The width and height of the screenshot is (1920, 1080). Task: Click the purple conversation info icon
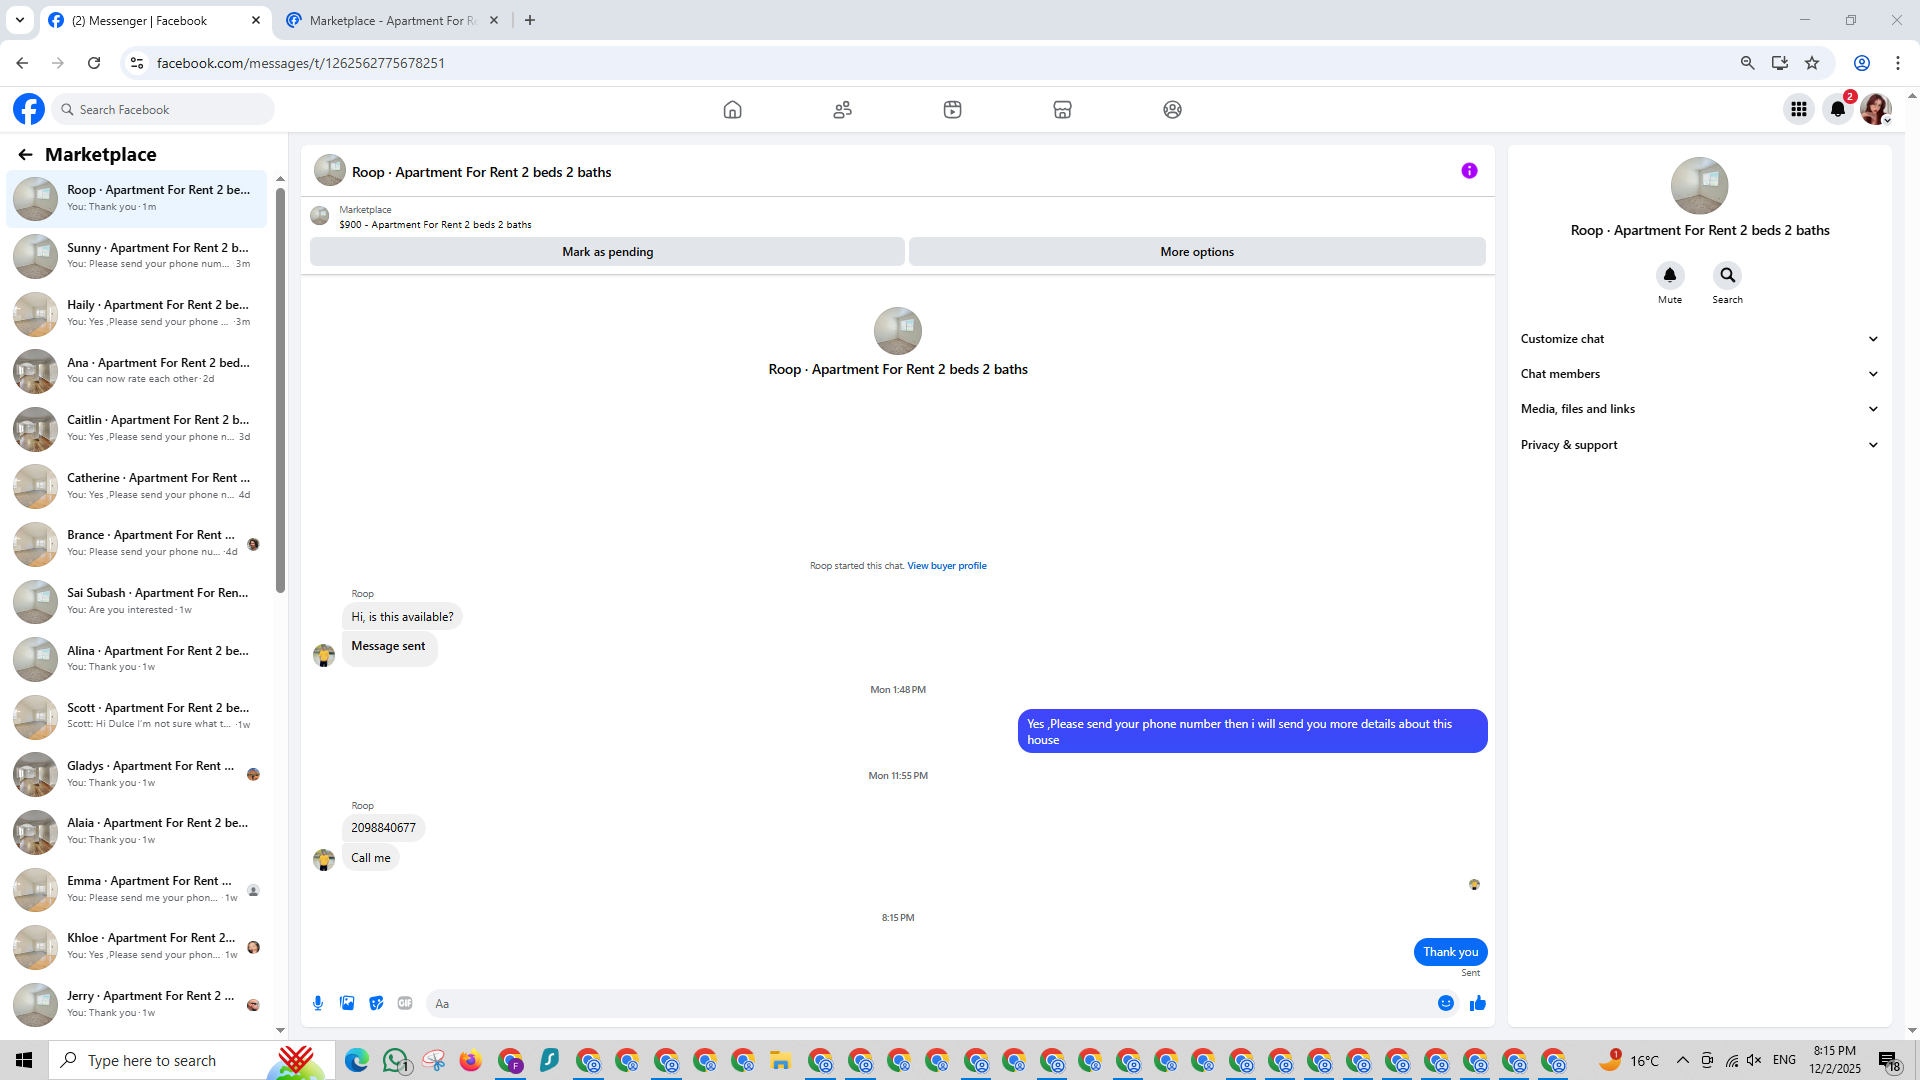click(x=1469, y=171)
